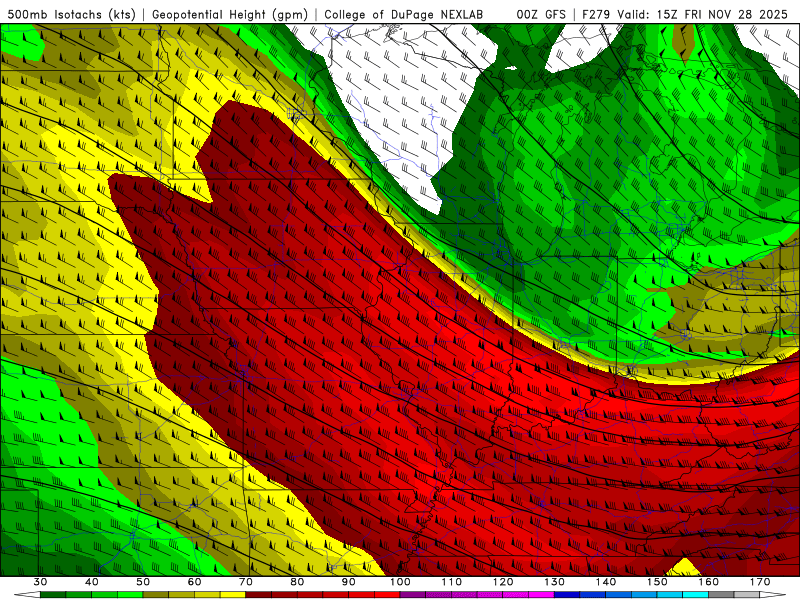Click the '120' label on the color scale
800x600 pixels.
click(x=503, y=582)
